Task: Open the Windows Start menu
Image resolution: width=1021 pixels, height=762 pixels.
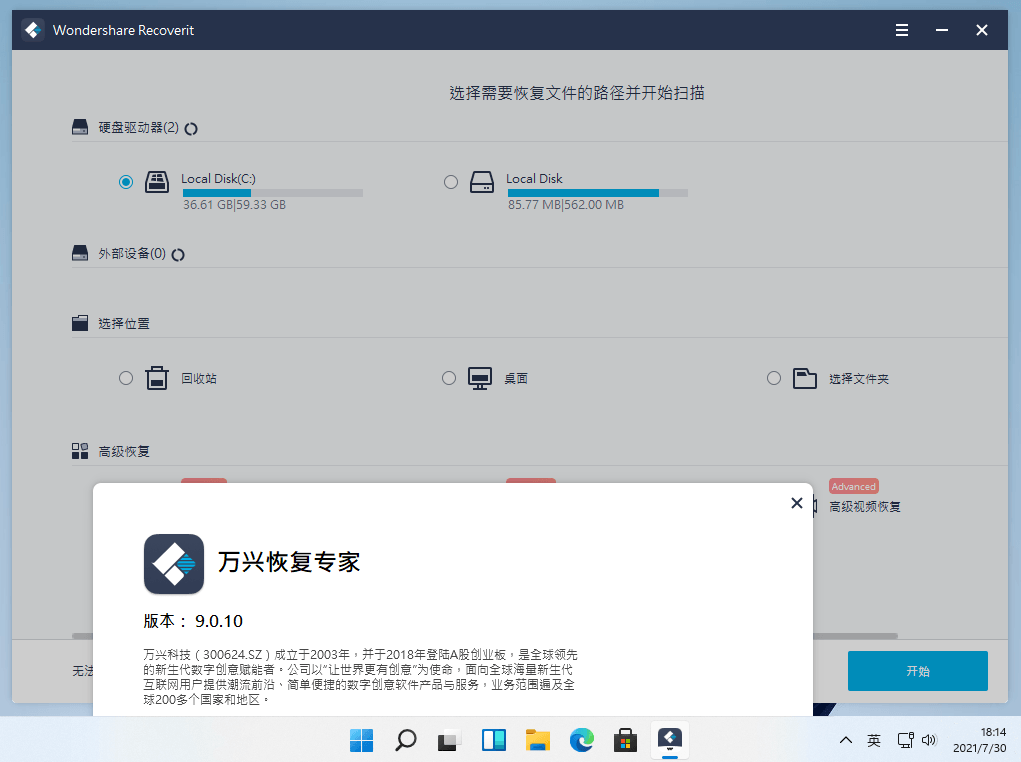Action: 361,741
